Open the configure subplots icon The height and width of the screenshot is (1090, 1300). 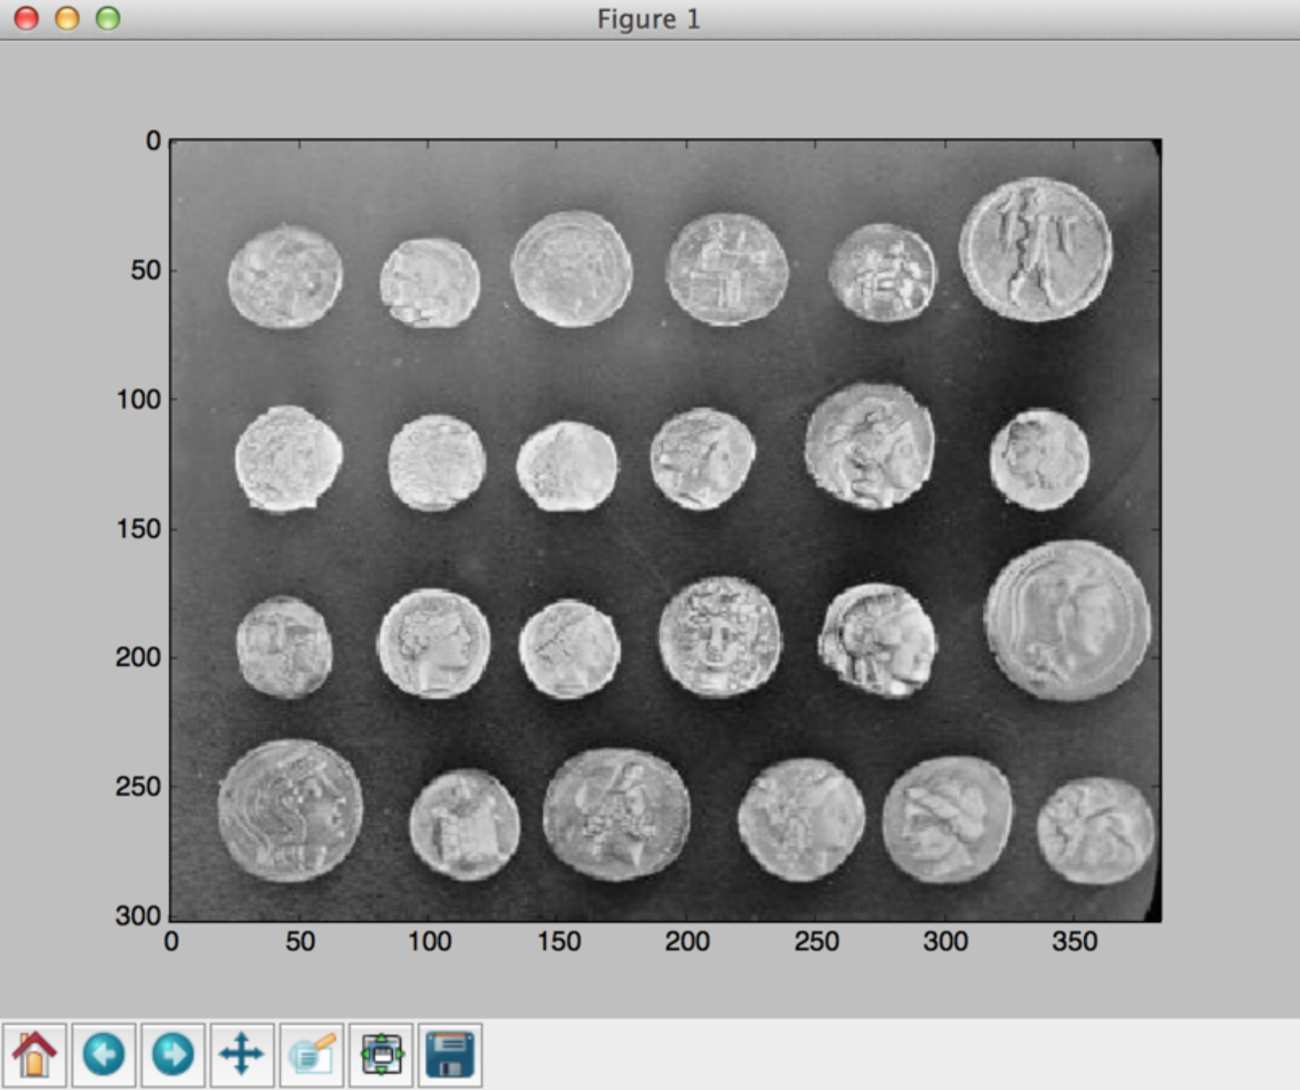[381, 1054]
